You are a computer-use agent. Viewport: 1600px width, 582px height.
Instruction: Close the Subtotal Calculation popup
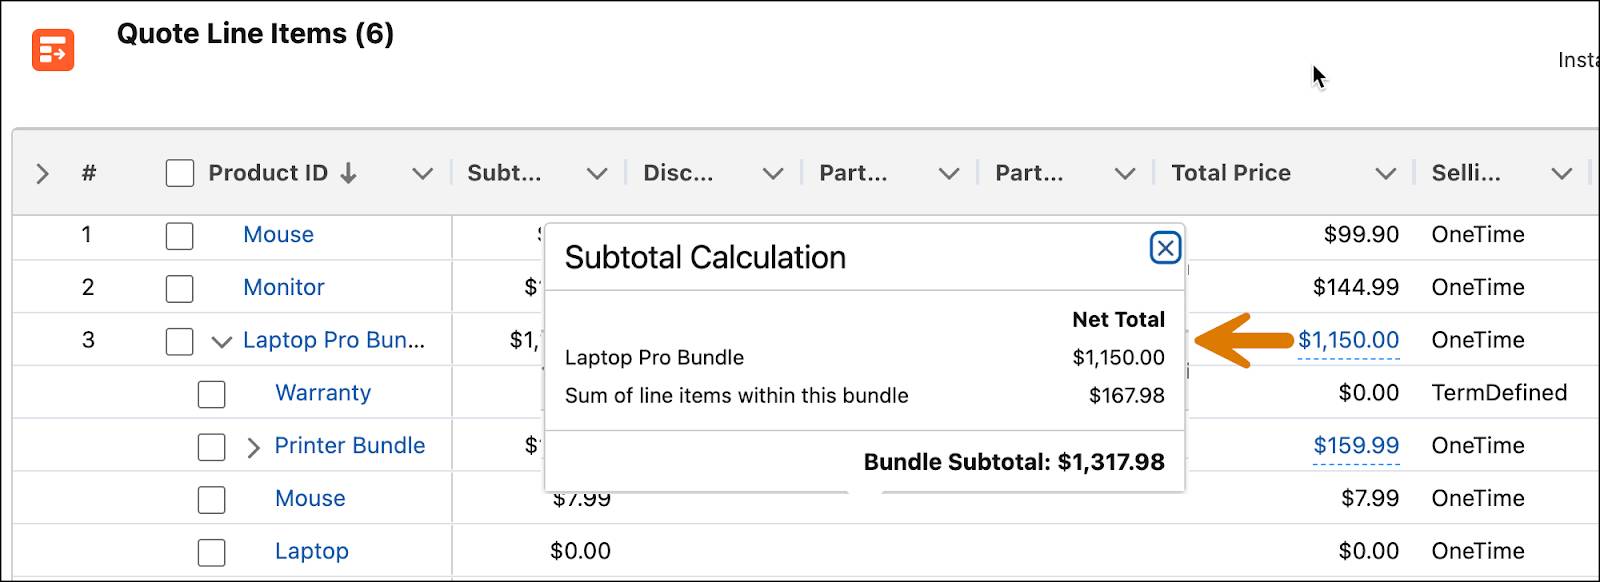(x=1165, y=247)
